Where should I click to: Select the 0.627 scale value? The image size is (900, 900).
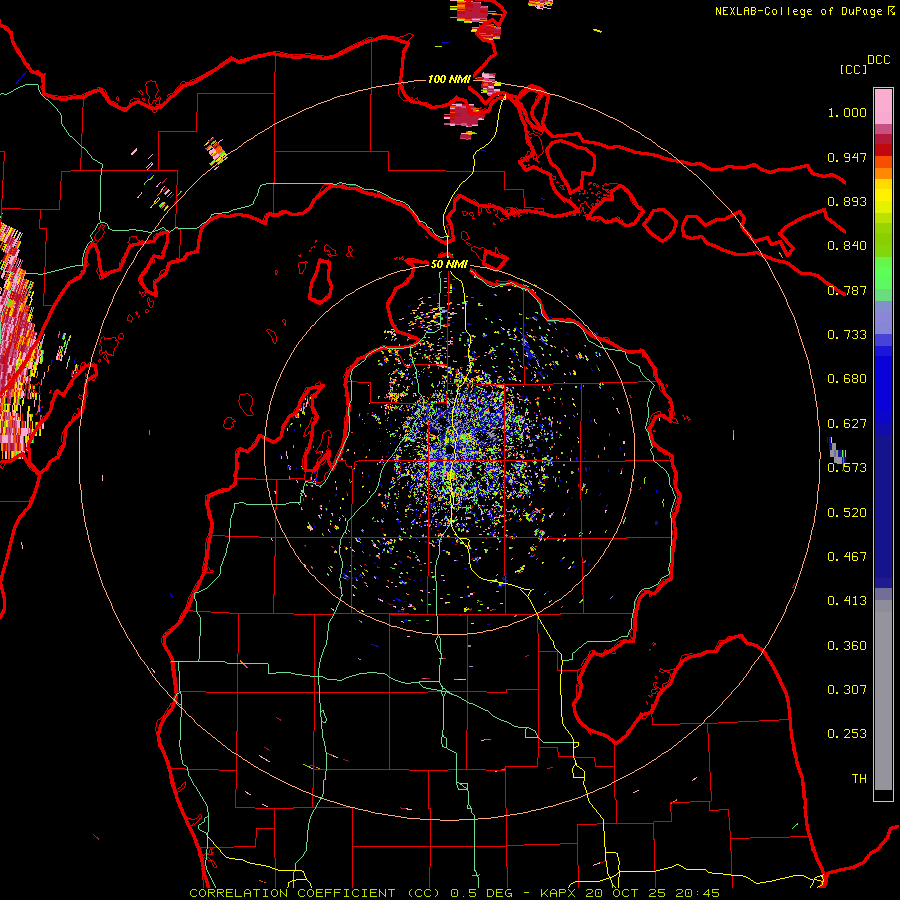tap(847, 424)
